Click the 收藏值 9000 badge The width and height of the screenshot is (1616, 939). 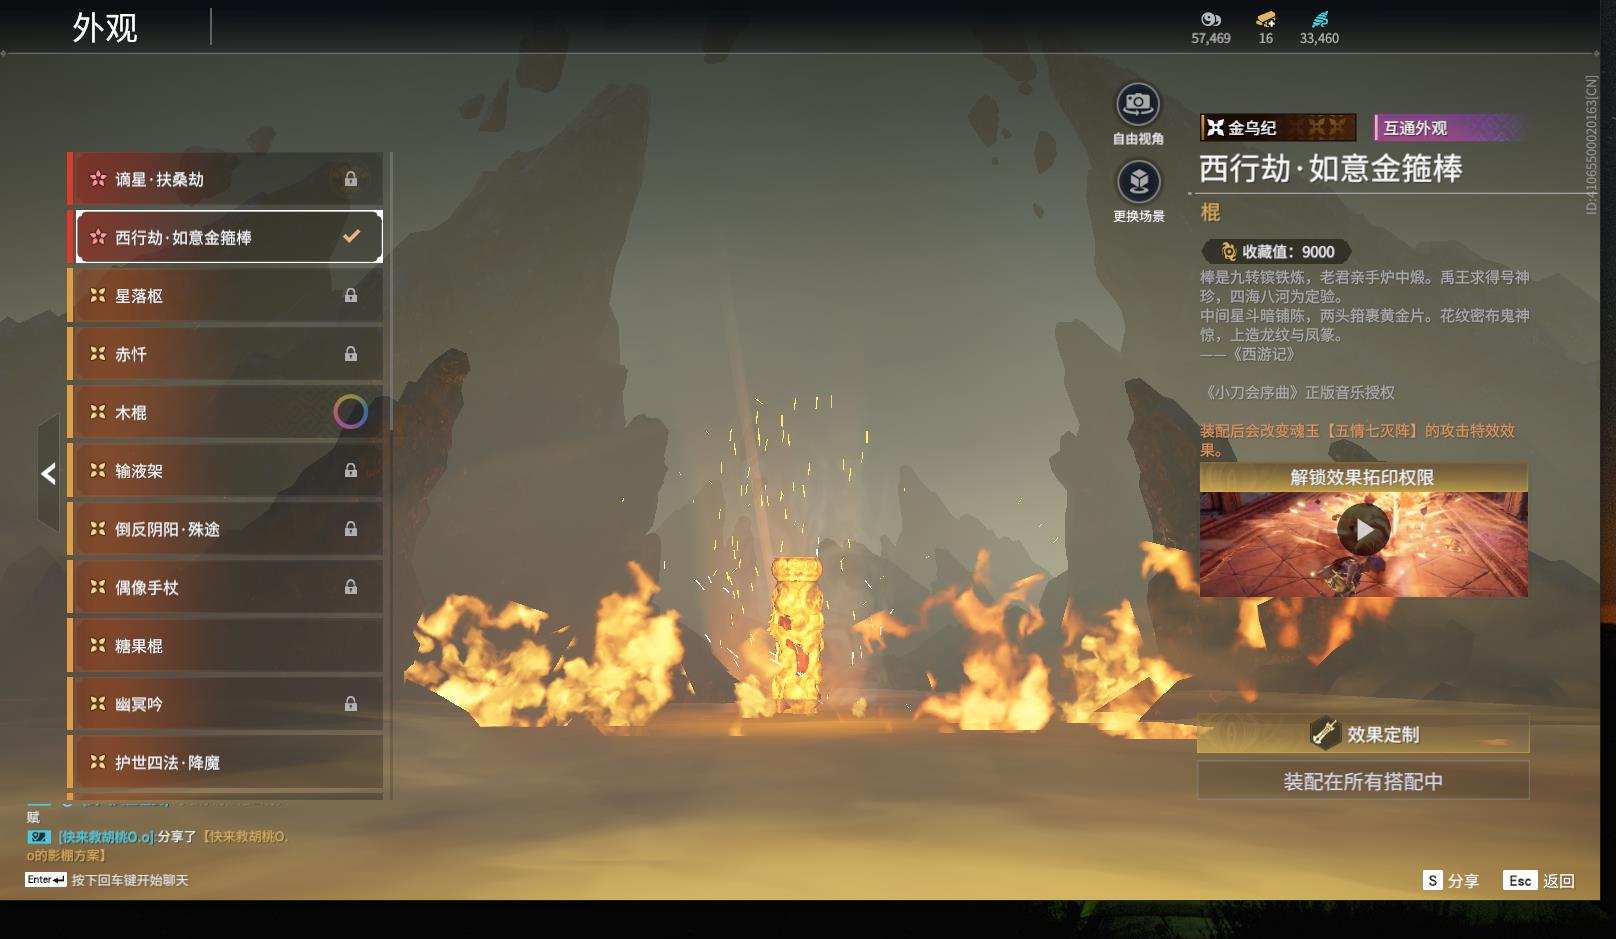click(1277, 252)
